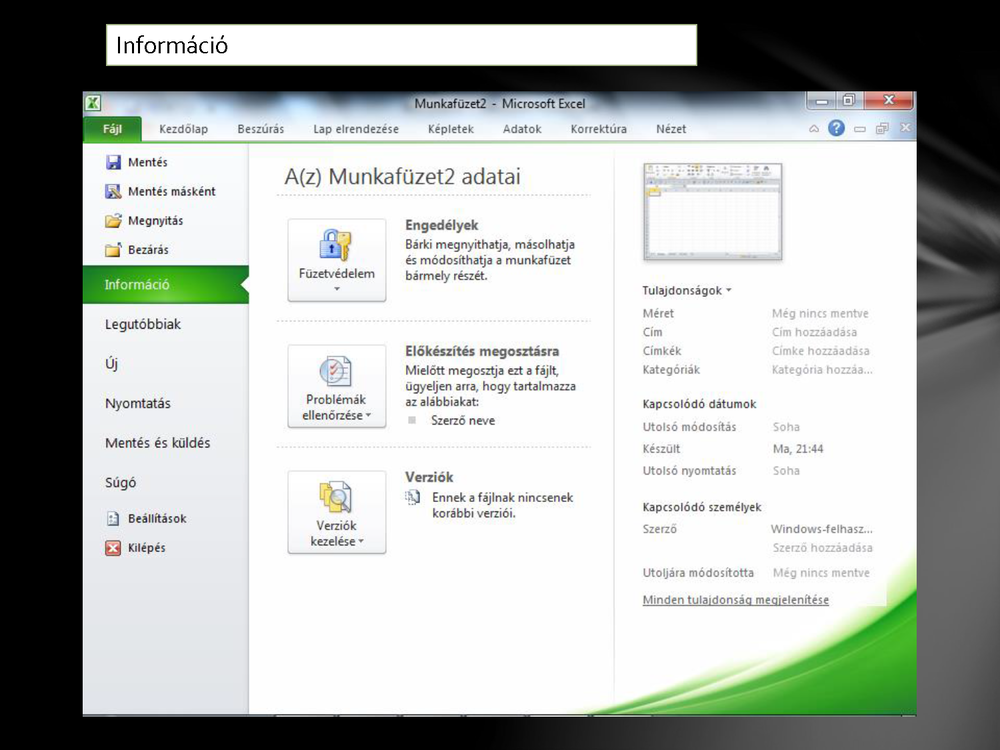
Task: Switch to the Kezdőlap tab
Action: click(x=184, y=129)
